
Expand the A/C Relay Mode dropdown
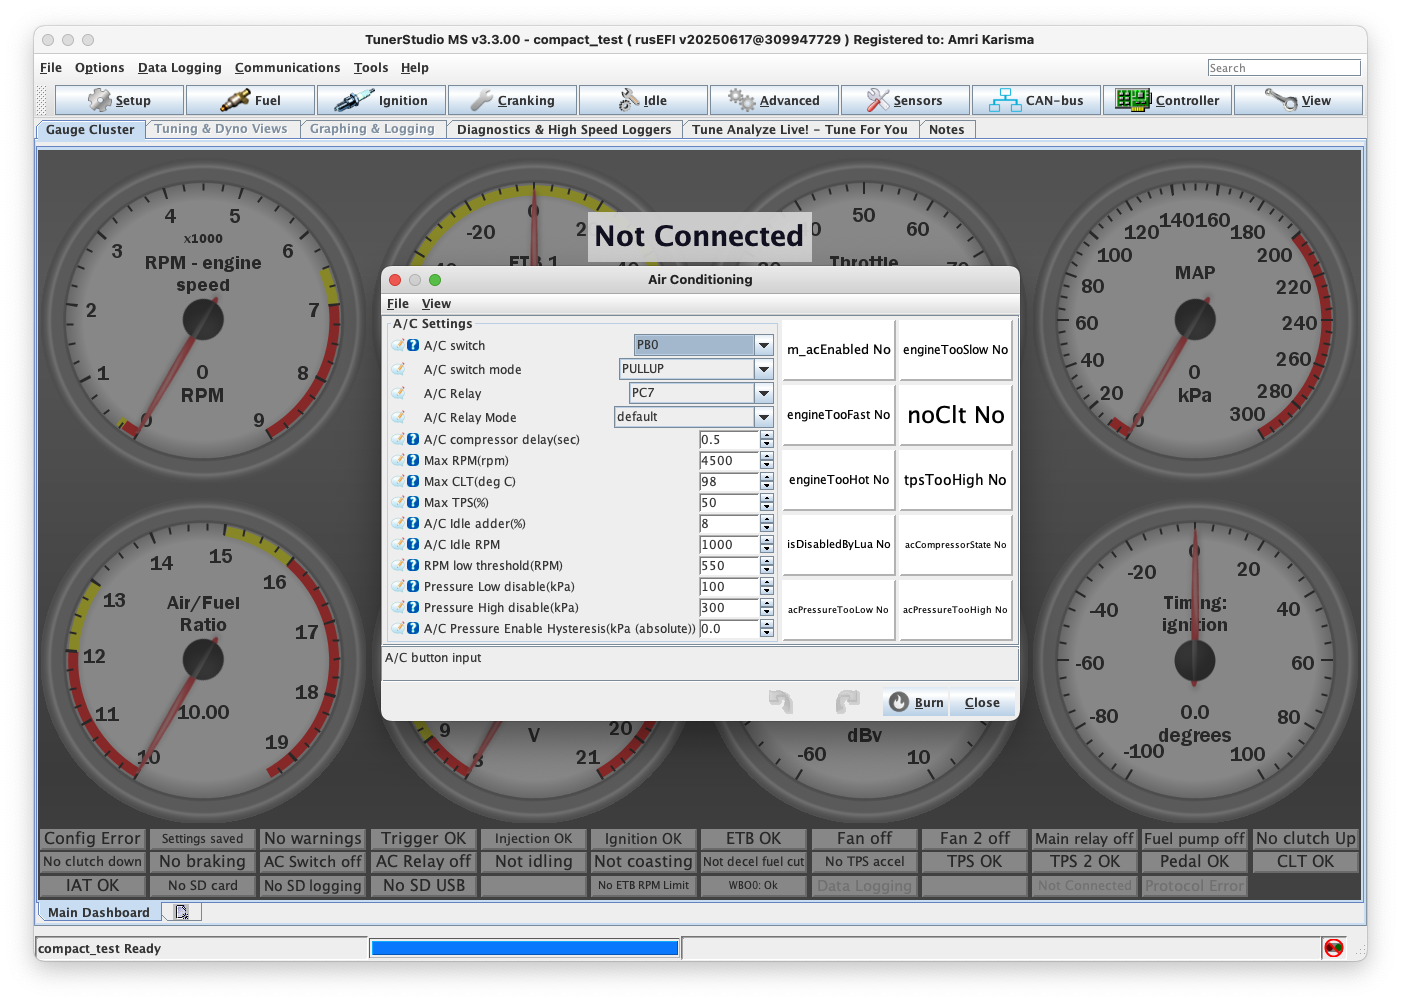764,417
